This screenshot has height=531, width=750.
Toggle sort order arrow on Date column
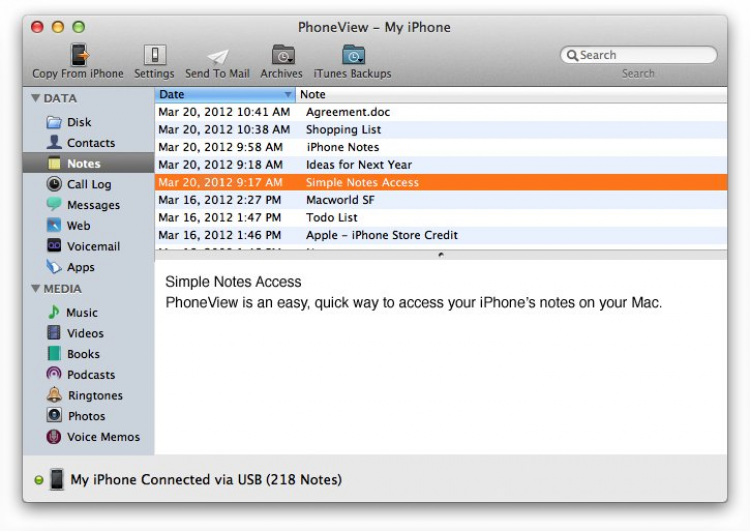(288, 95)
